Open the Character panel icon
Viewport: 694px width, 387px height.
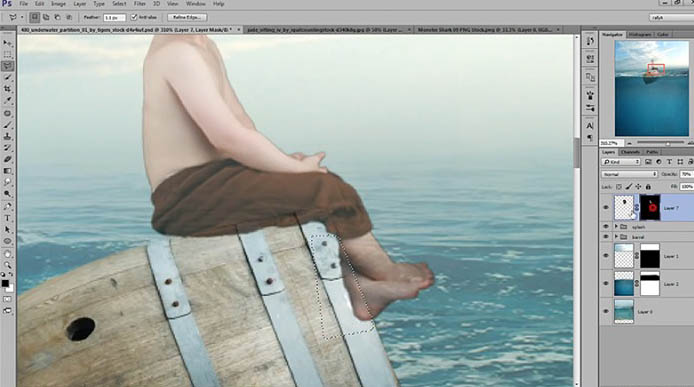tap(590, 126)
